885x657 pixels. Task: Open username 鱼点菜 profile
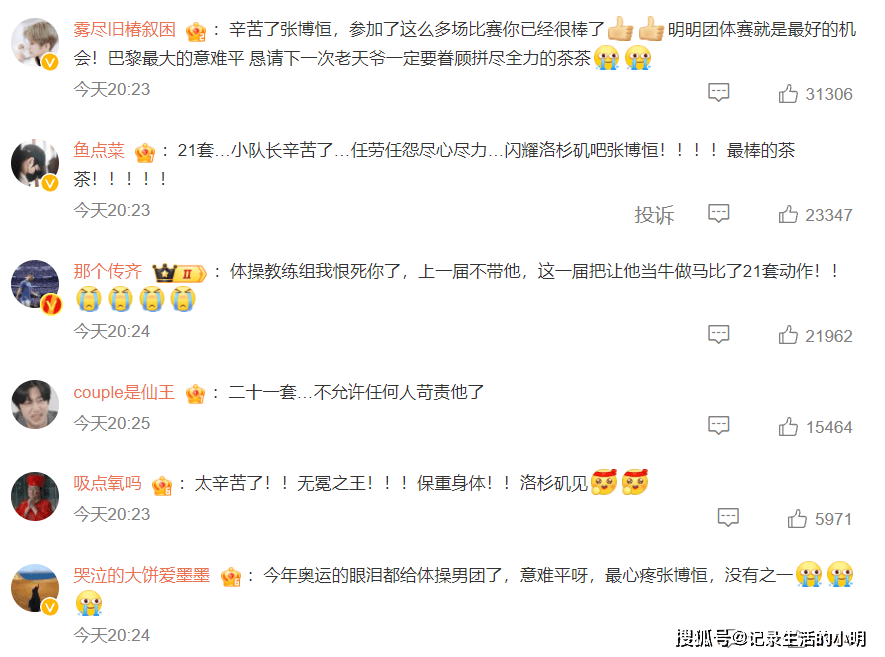tap(99, 150)
